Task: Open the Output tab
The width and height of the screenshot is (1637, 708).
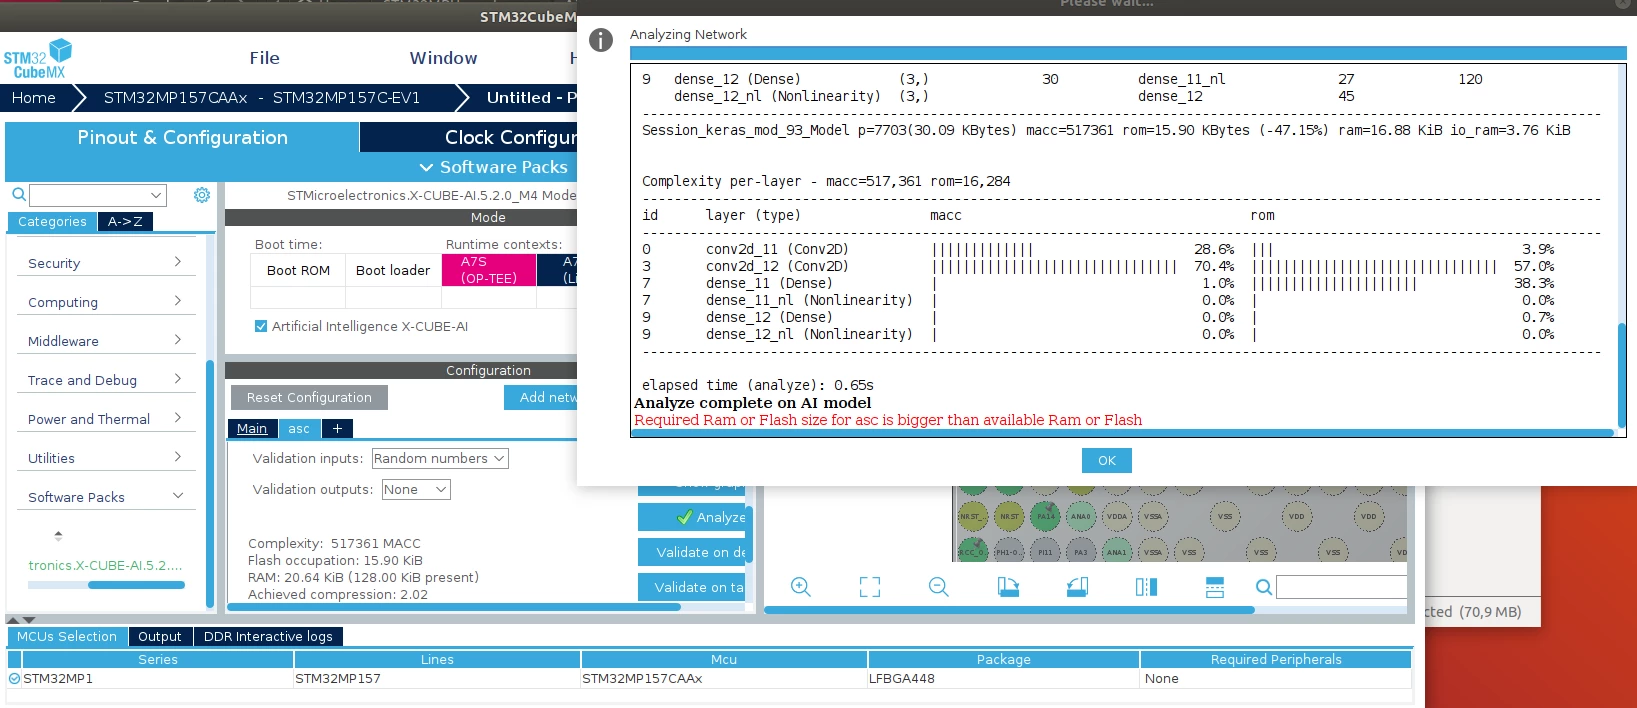Action: click(160, 636)
